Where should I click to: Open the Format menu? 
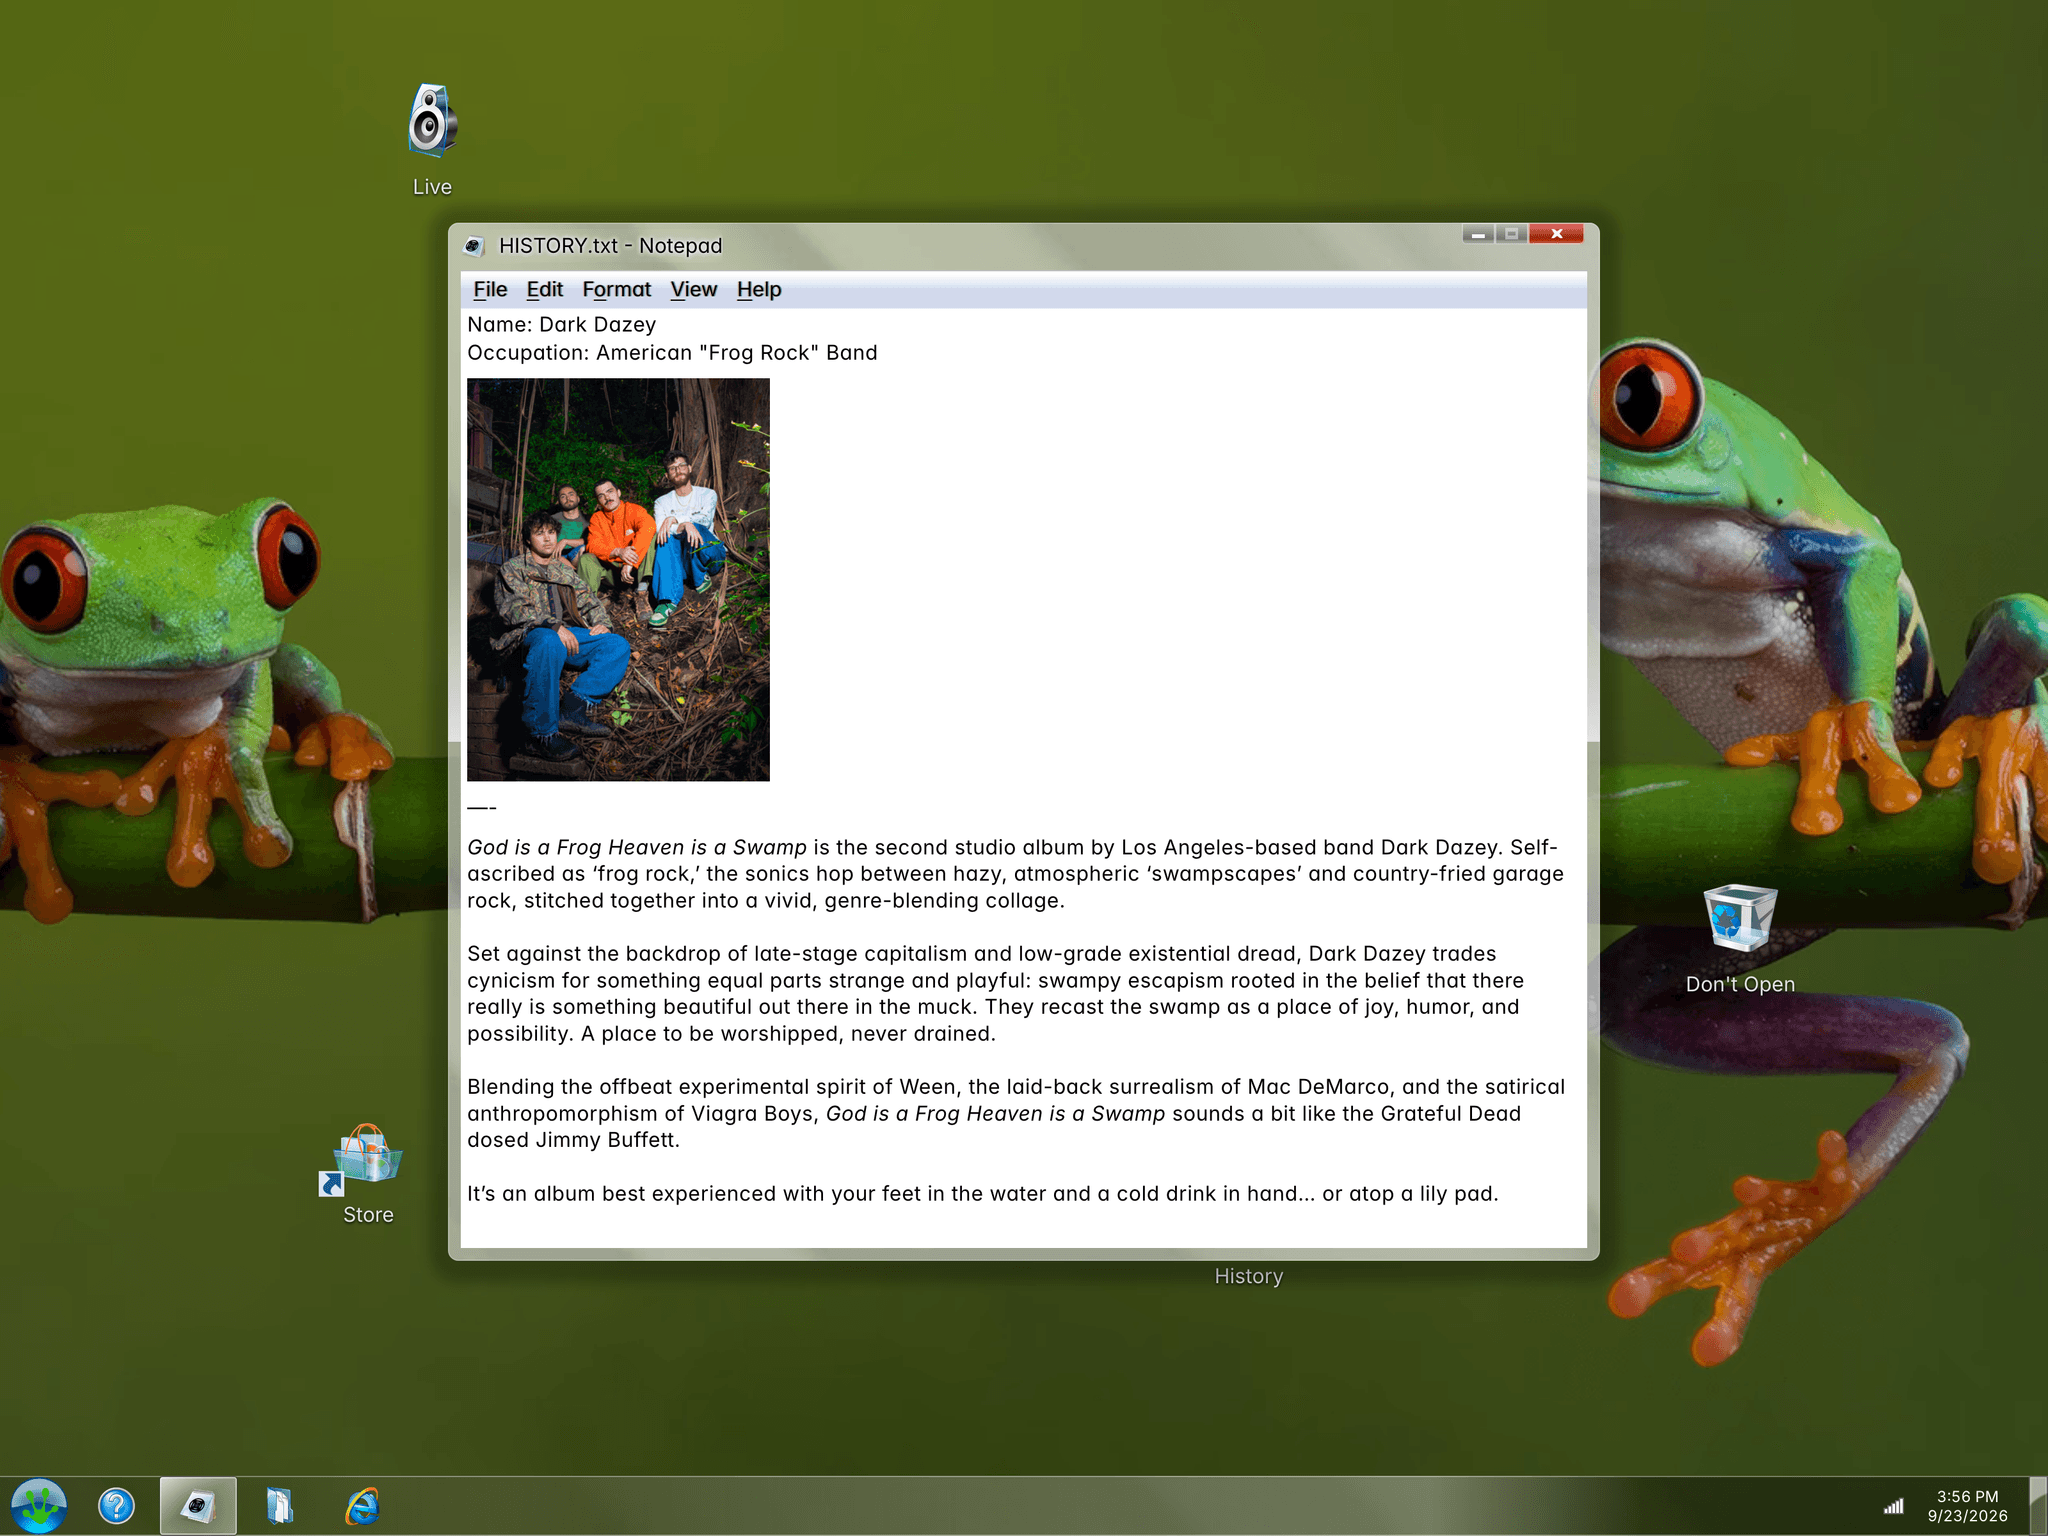point(616,290)
